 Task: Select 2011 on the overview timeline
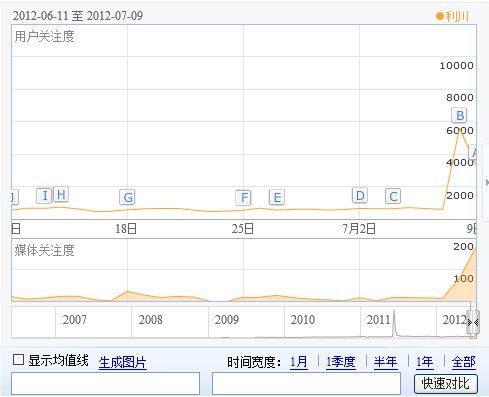(x=378, y=320)
